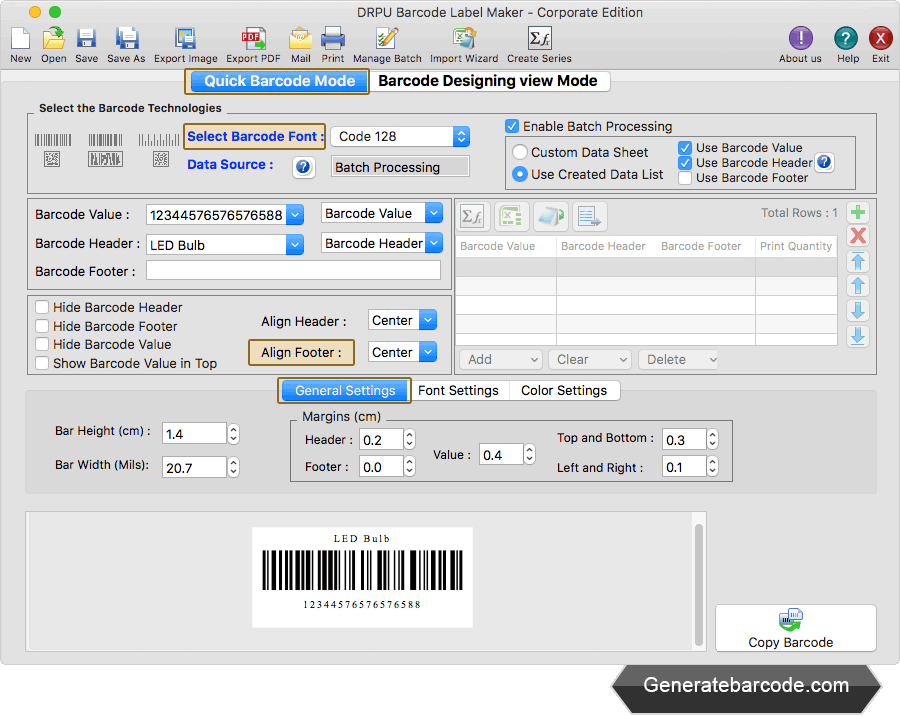Click the Bar Width stepper arrows
The image size is (900, 716).
pos(234,467)
